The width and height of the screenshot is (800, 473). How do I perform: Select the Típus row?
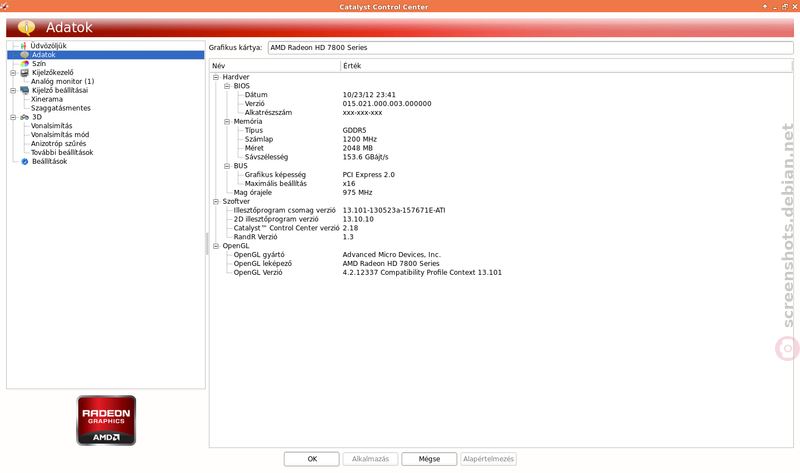pos(501,131)
